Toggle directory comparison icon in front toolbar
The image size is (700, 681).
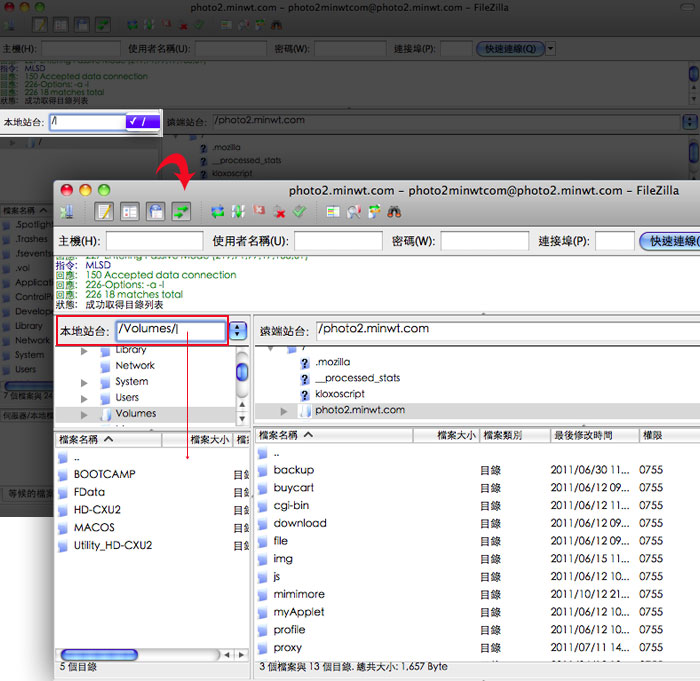[354, 212]
